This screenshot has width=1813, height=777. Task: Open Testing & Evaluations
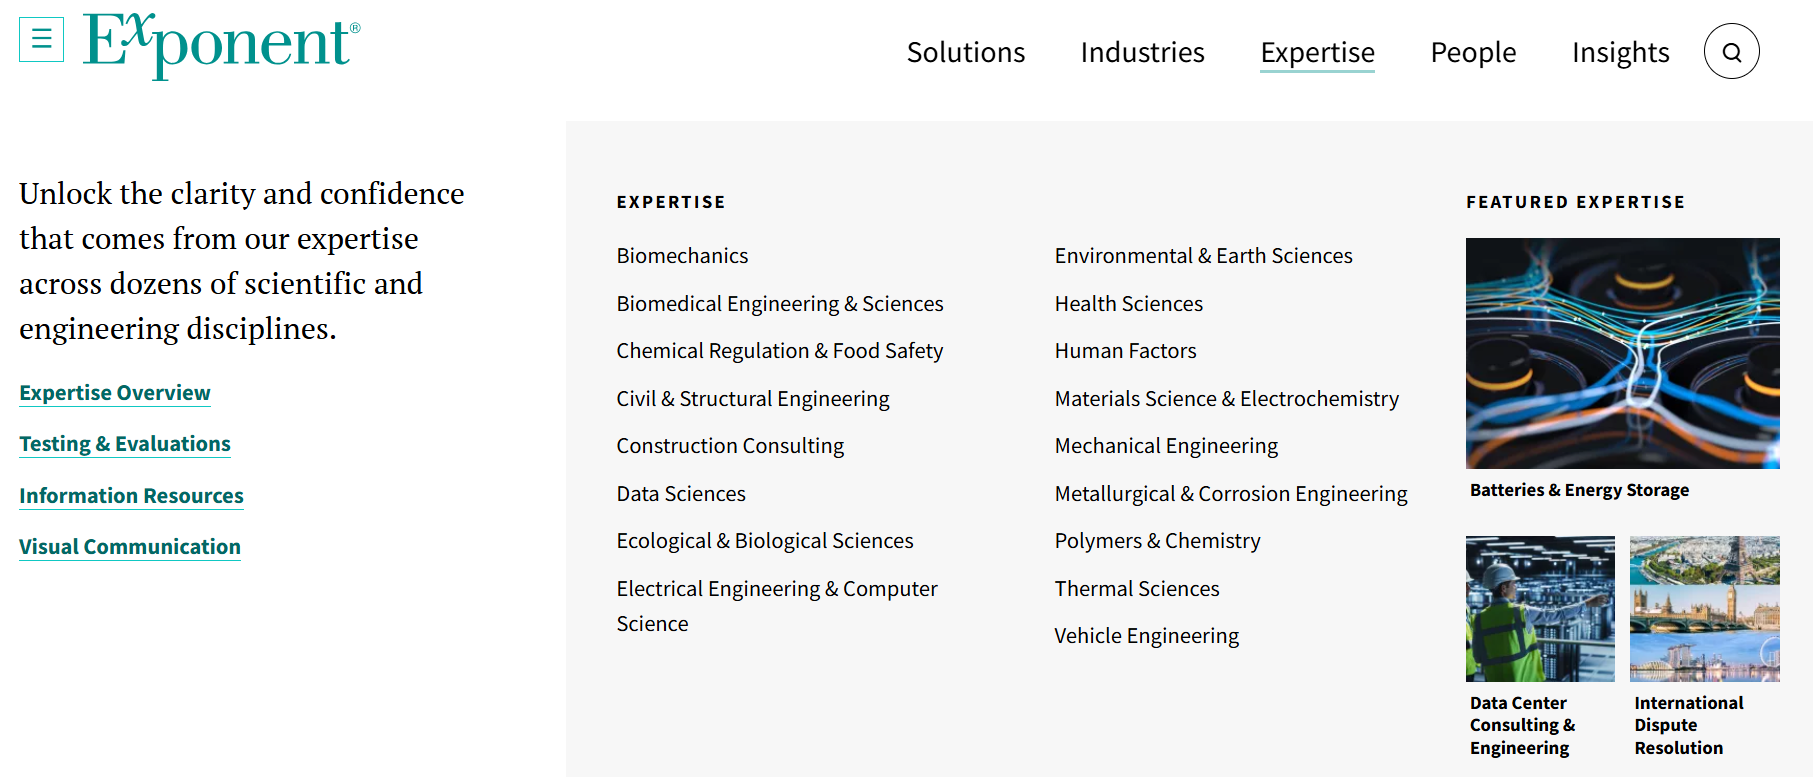coord(124,443)
